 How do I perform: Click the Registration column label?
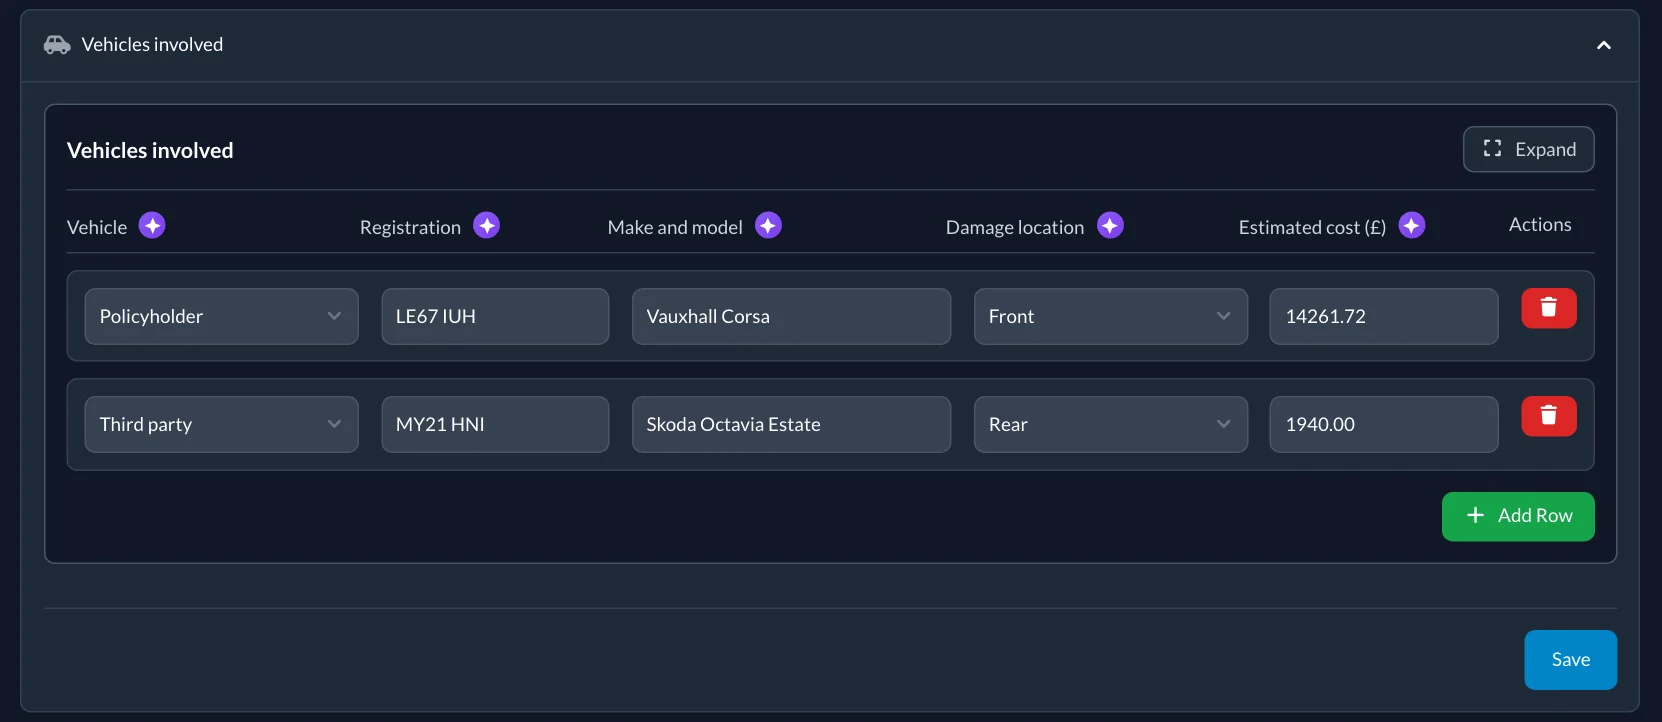click(410, 227)
